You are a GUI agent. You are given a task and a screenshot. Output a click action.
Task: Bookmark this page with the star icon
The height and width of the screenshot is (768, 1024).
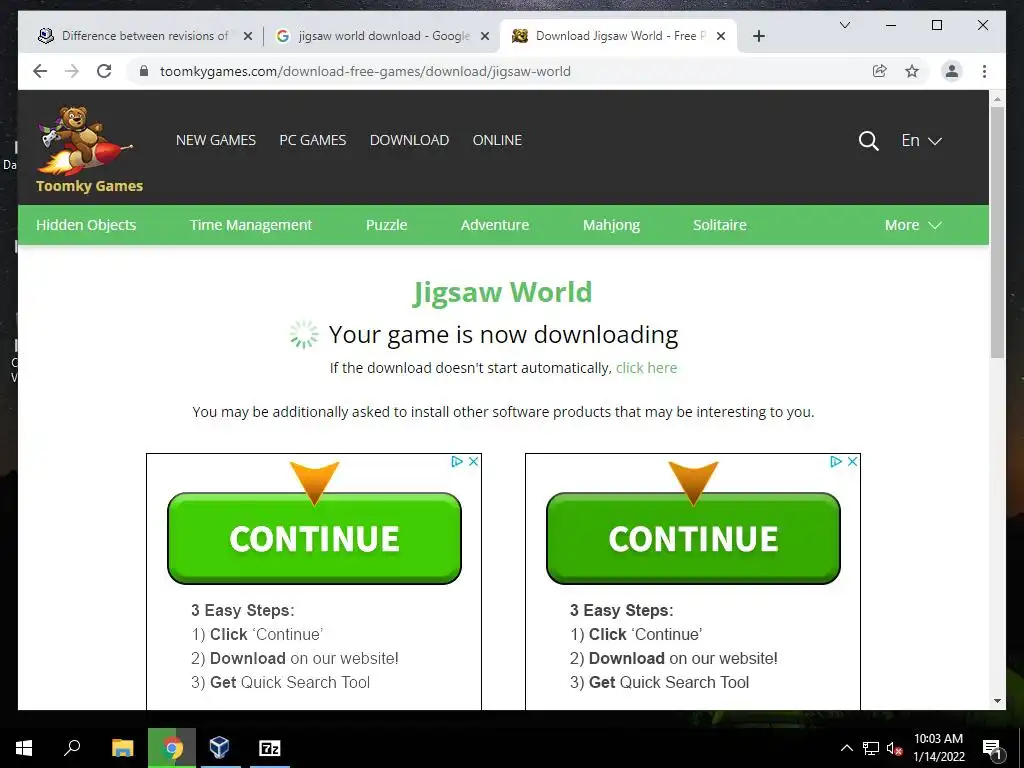[912, 71]
